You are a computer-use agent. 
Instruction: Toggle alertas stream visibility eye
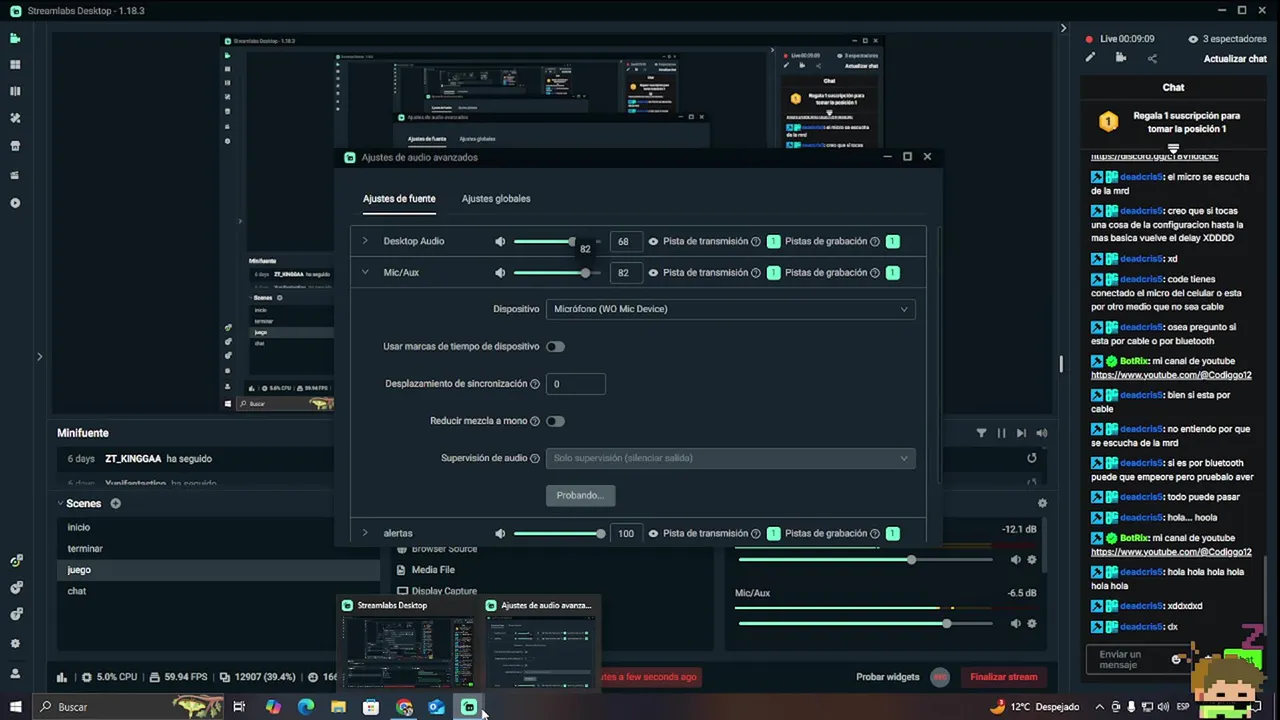point(653,534)
